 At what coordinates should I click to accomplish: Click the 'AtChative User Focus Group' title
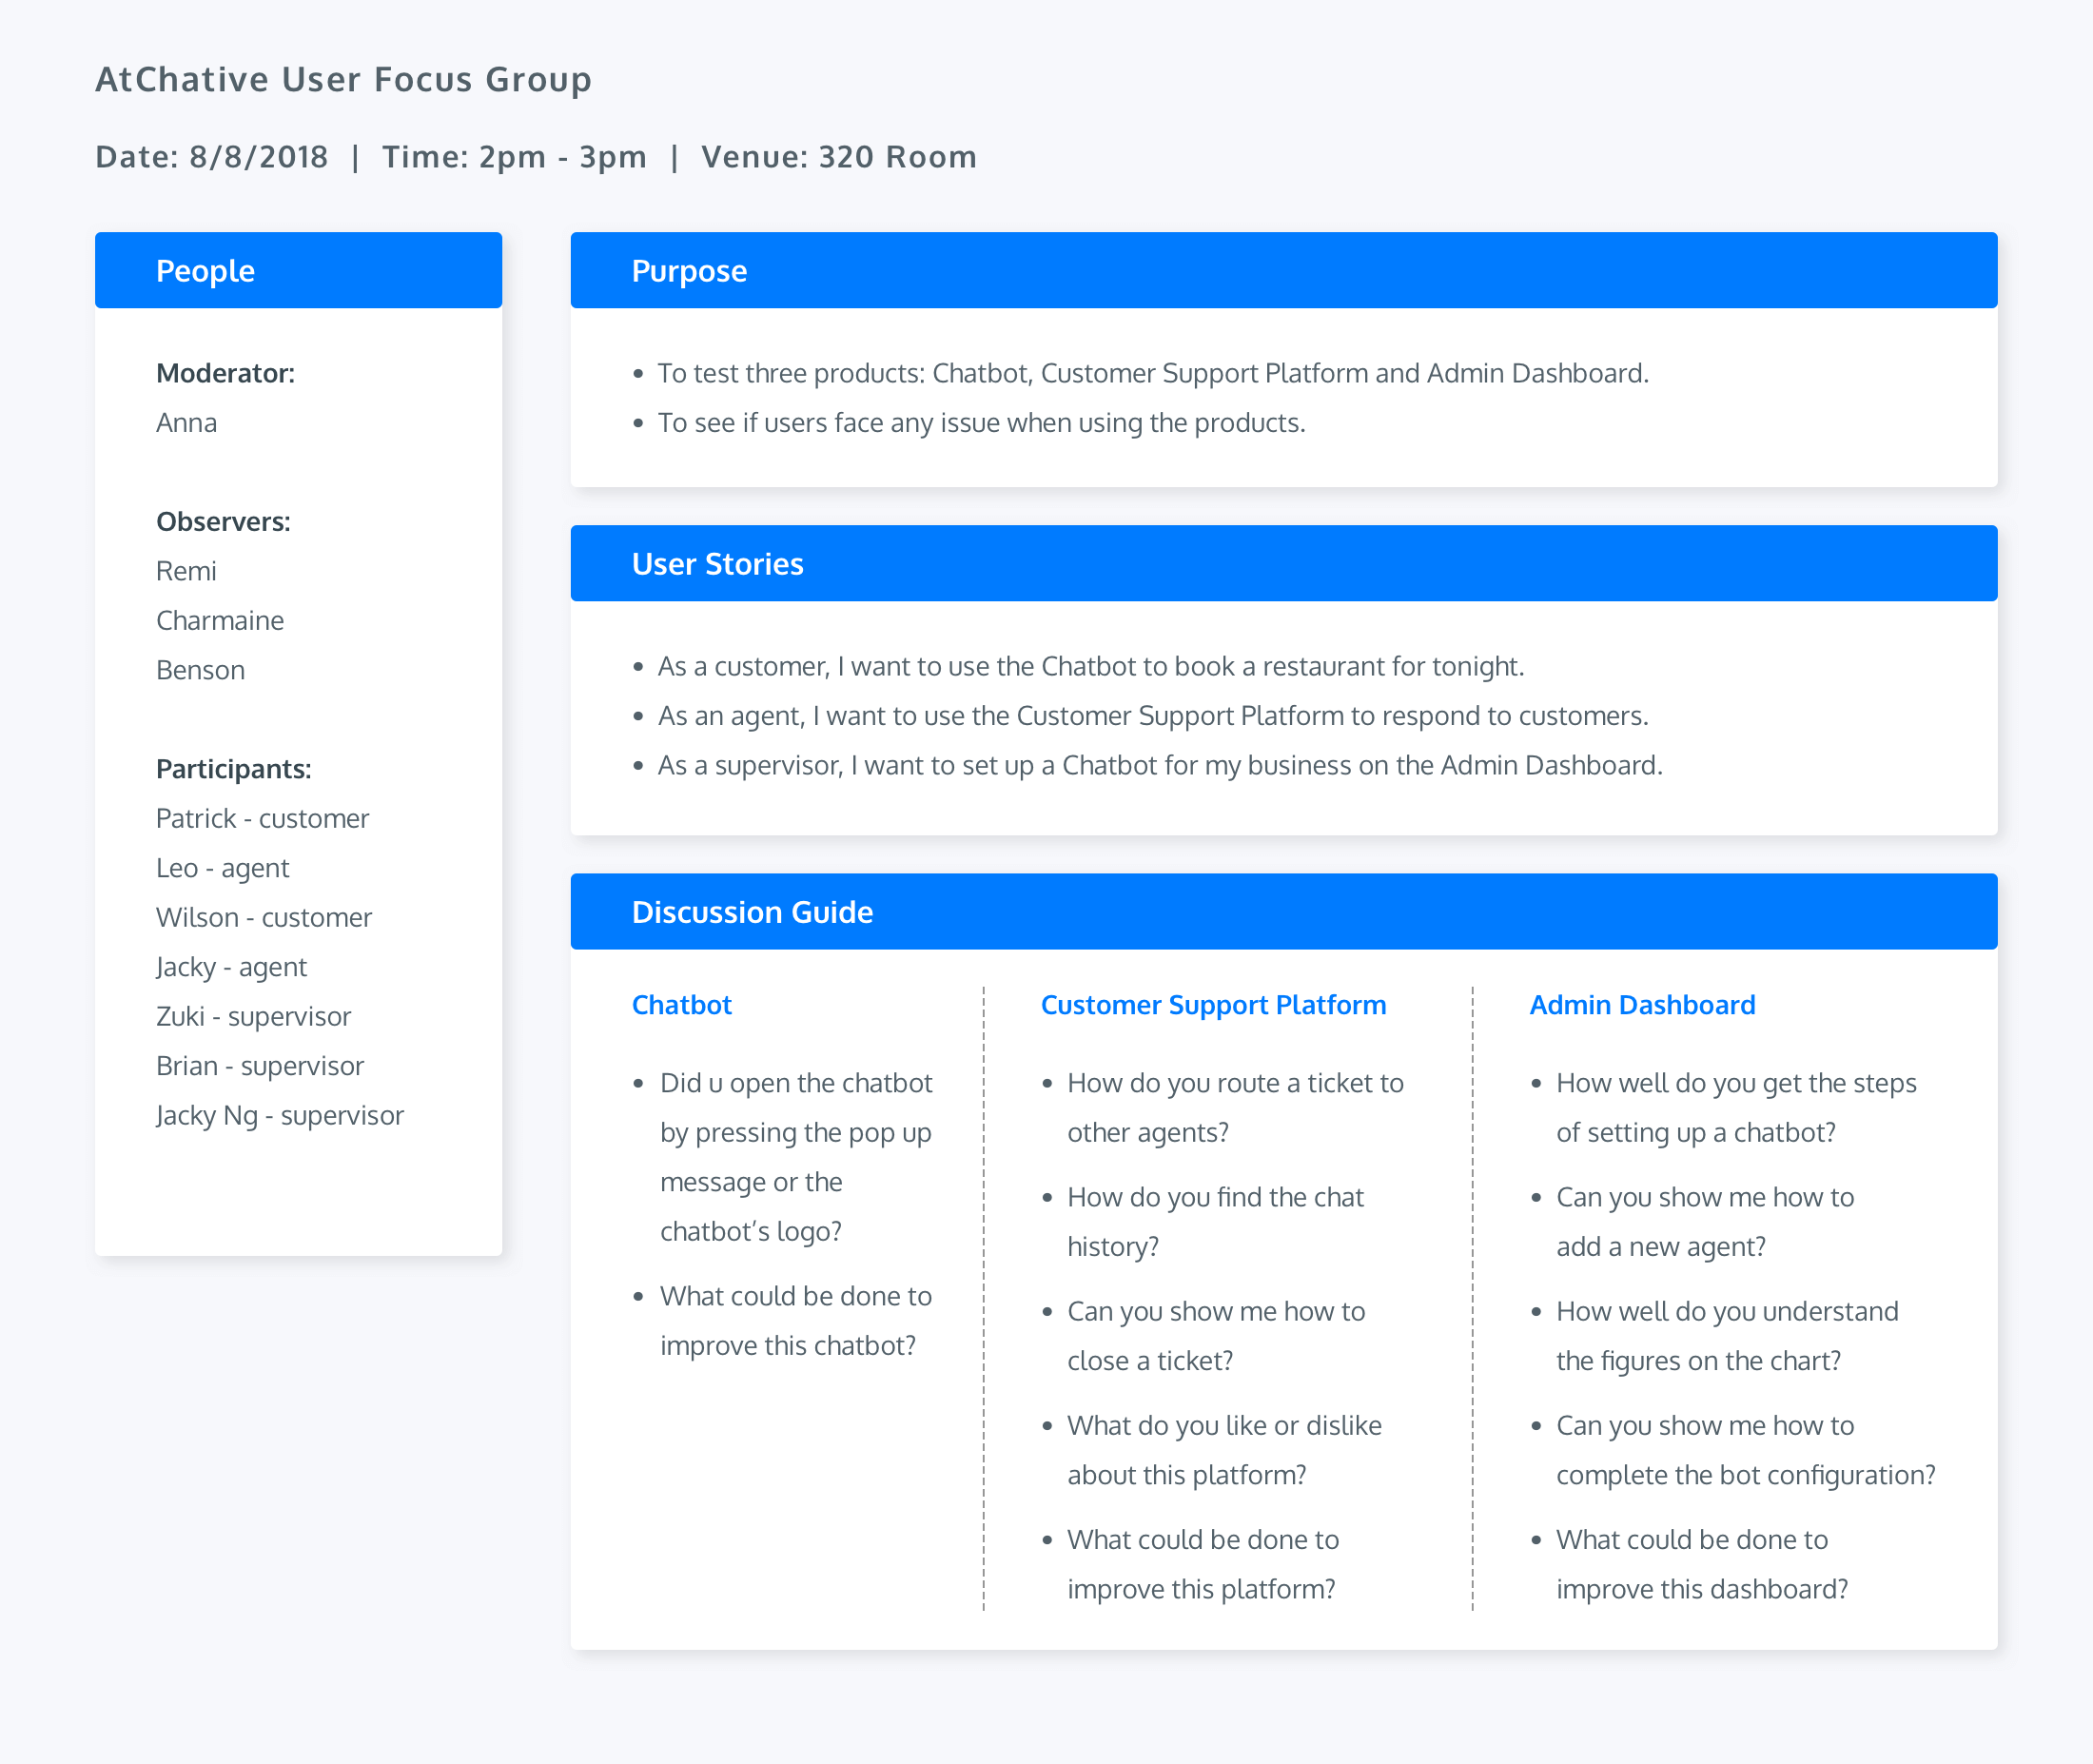click(343, 79)
